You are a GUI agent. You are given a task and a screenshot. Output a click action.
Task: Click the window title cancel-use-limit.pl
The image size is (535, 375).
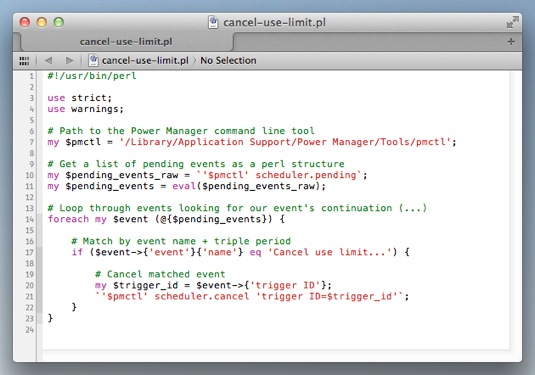click(x=274, y=23)
